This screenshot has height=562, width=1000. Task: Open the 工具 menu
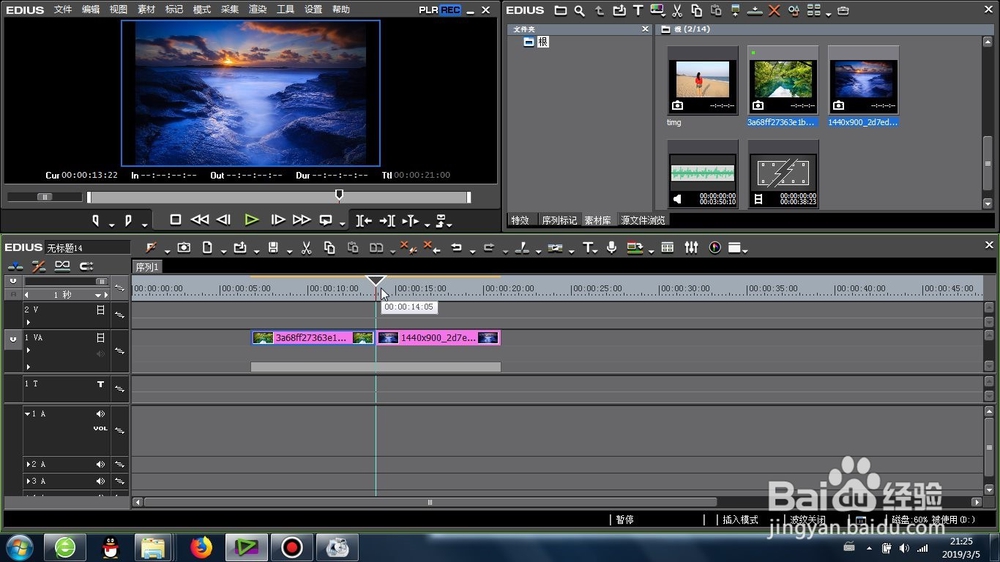tap(285, 10)
